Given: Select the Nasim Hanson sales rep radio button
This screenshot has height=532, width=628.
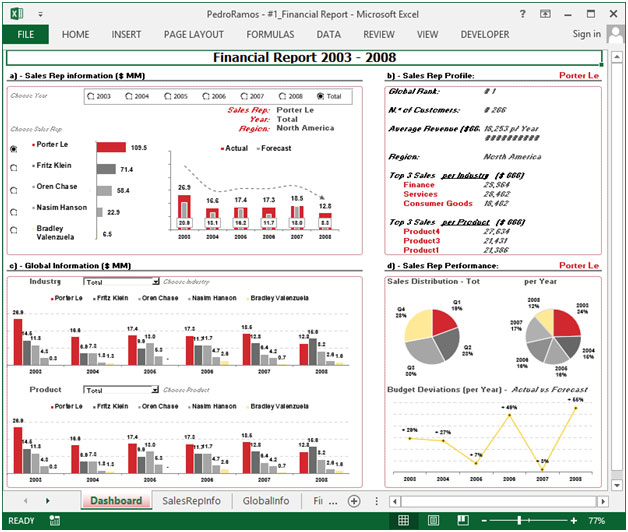Looking at the screenshot, I should 14,212.
